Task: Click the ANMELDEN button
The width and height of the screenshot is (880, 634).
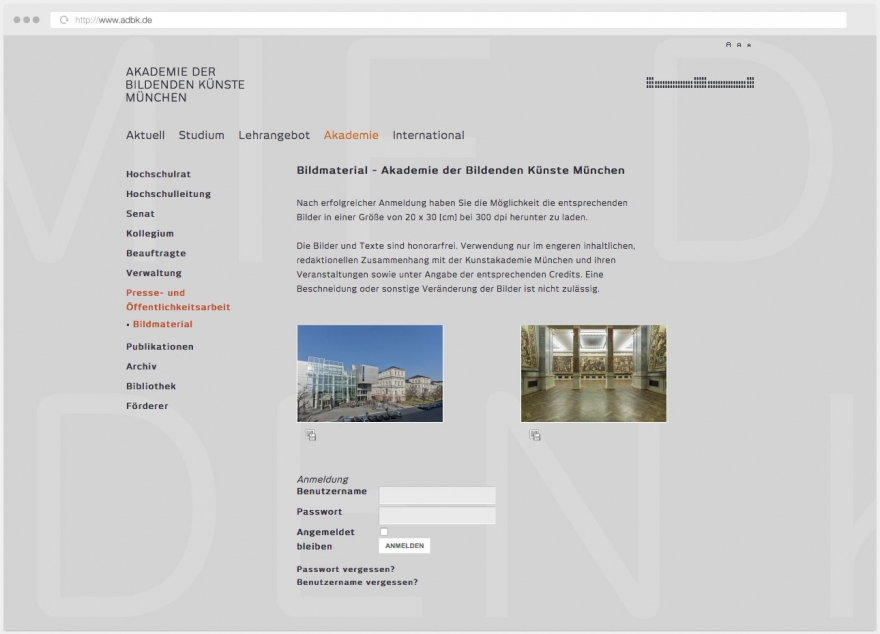Action: [x=405, y=545]
